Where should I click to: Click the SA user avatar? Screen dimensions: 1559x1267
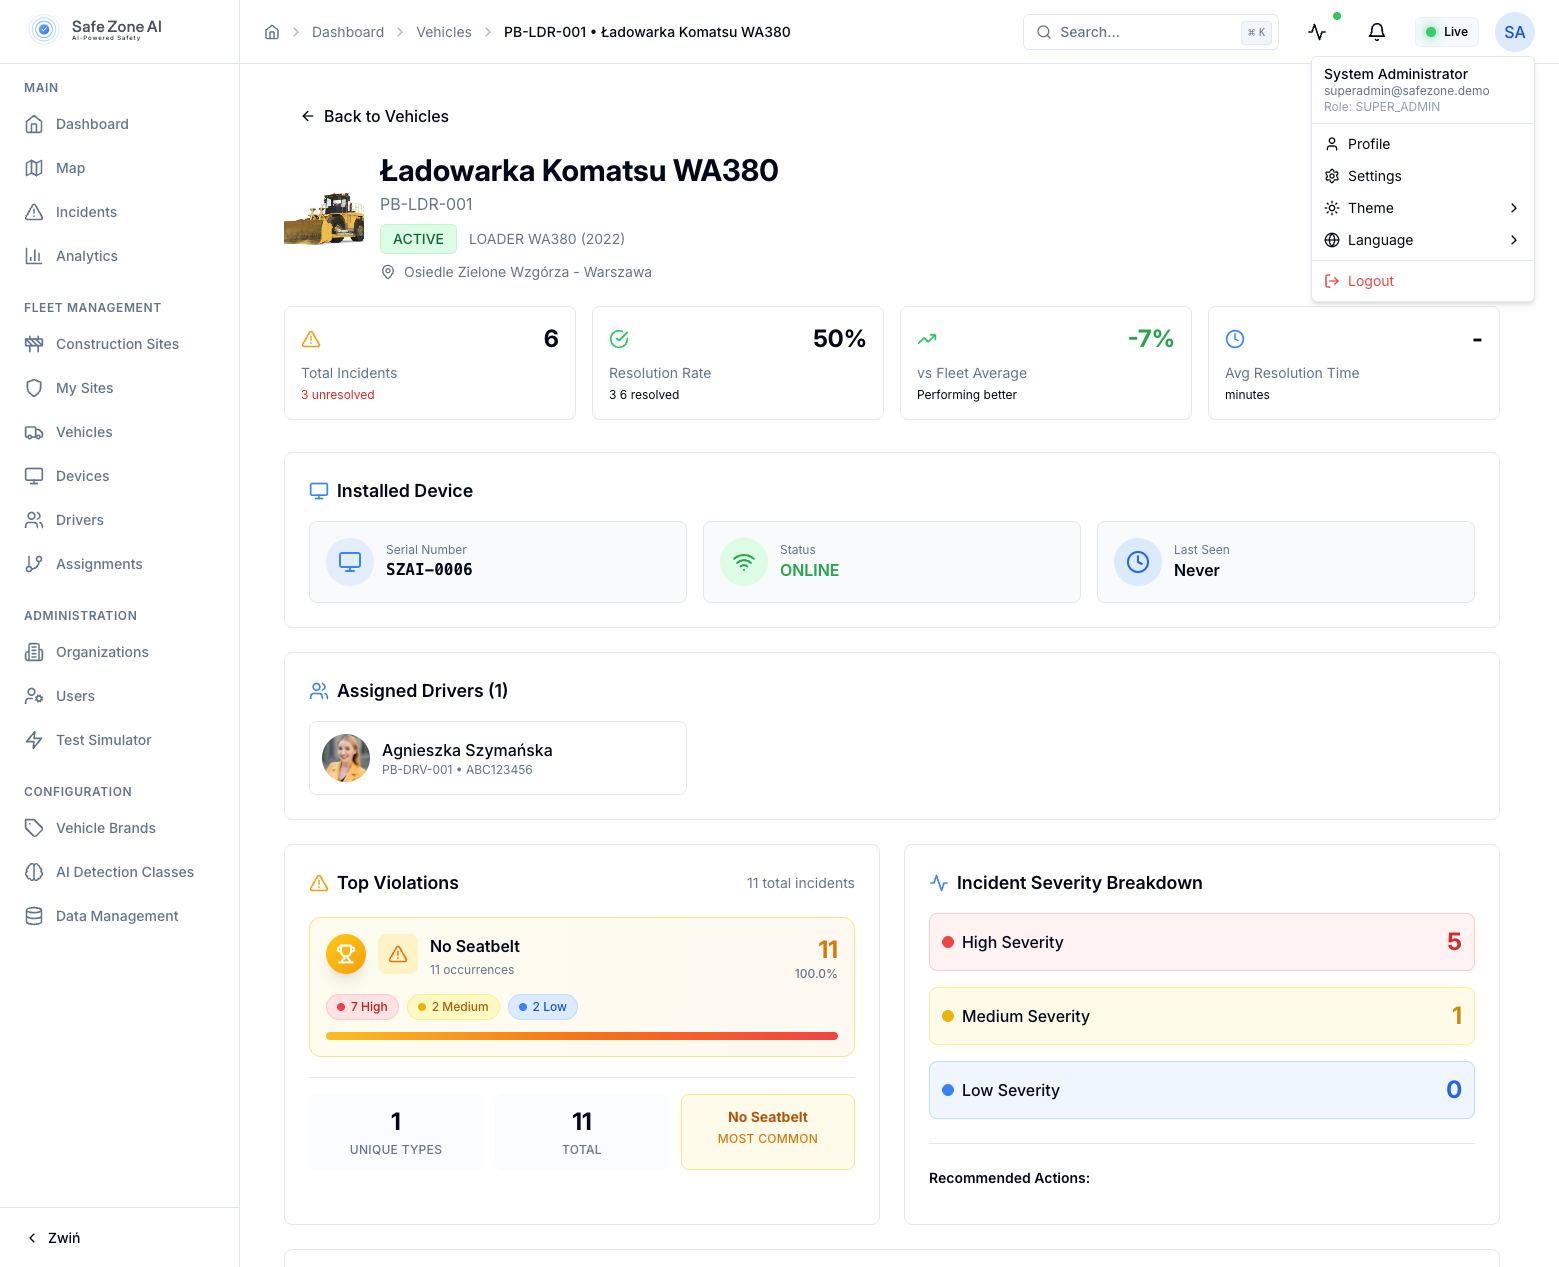(1514, 32)
